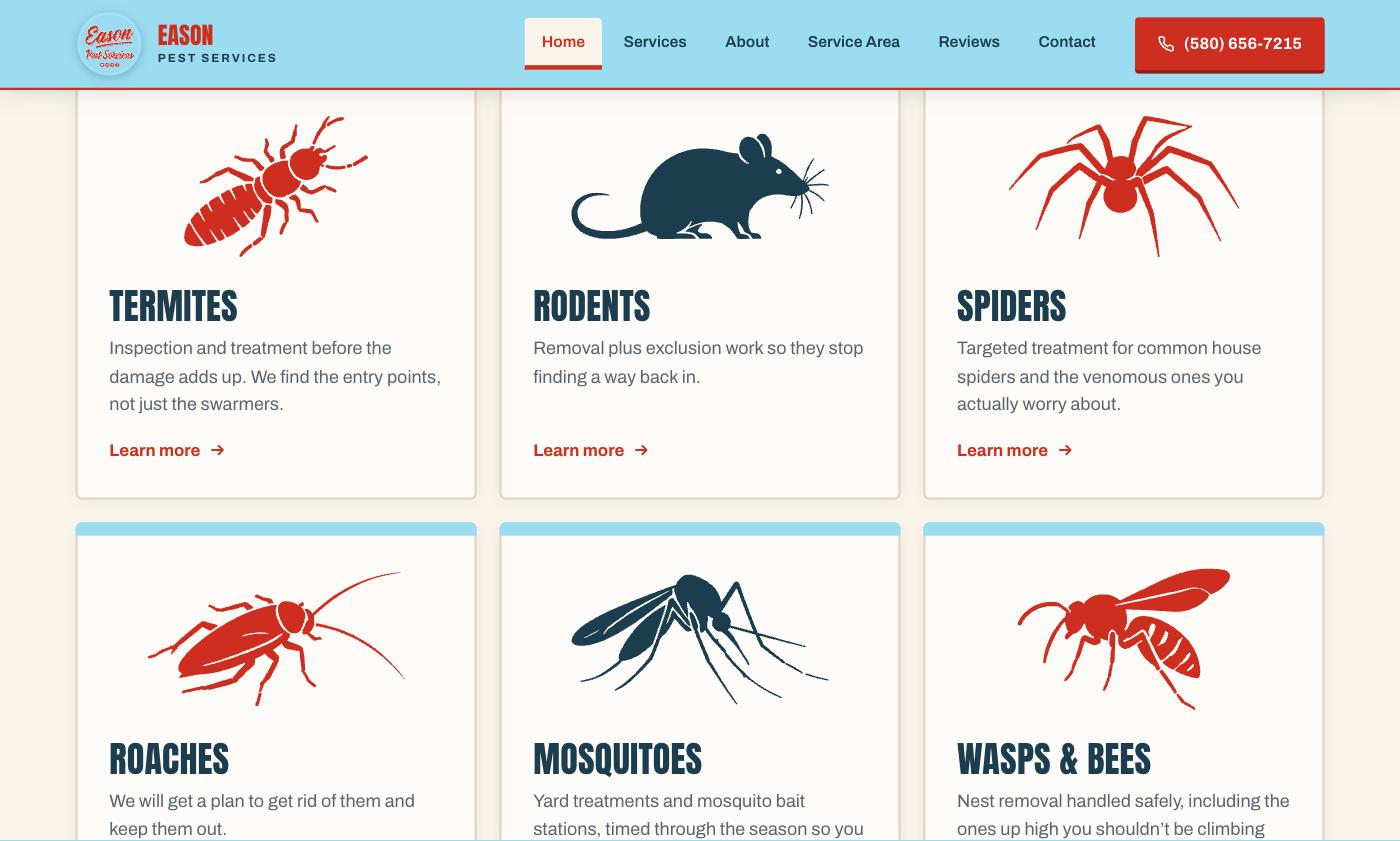
Task: Go to Services in the navigation
Action: coord(655,42)
